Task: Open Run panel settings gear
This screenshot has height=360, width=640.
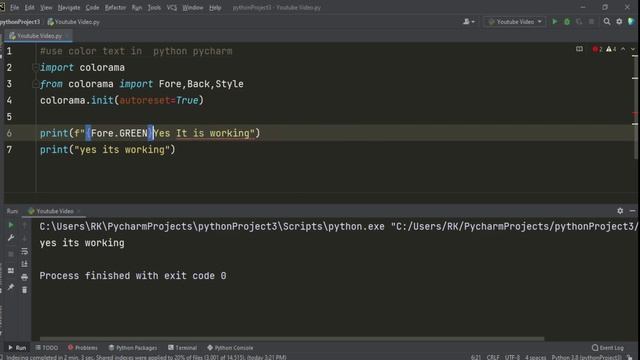Action: [620, 211]
